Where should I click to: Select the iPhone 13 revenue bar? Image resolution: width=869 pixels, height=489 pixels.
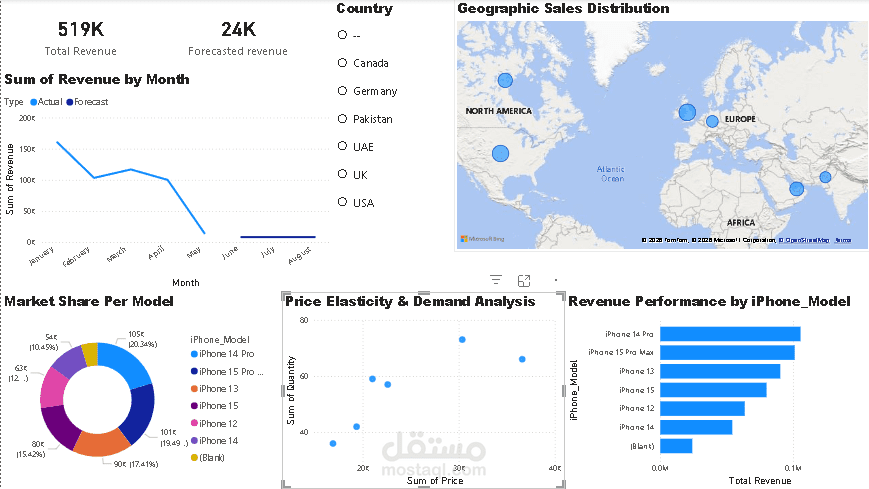(x=720, y=371)
